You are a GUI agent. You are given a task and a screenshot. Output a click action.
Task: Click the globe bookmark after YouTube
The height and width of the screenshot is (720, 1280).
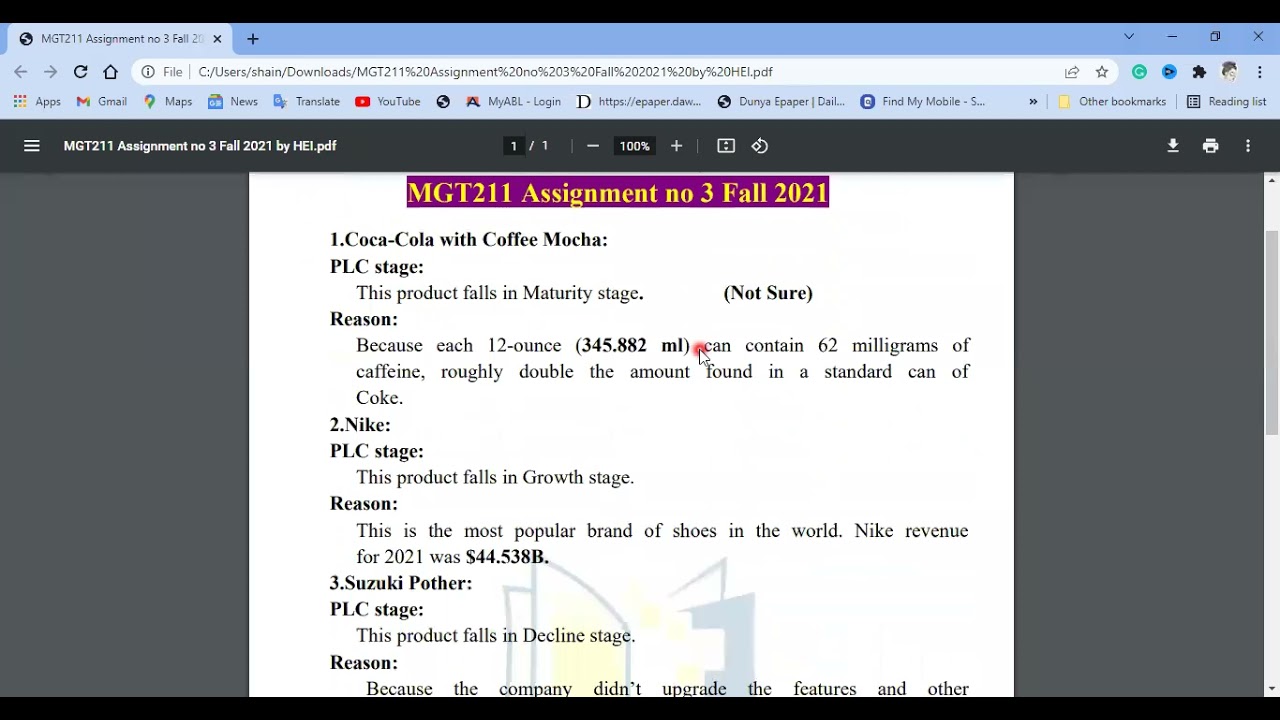443,102
